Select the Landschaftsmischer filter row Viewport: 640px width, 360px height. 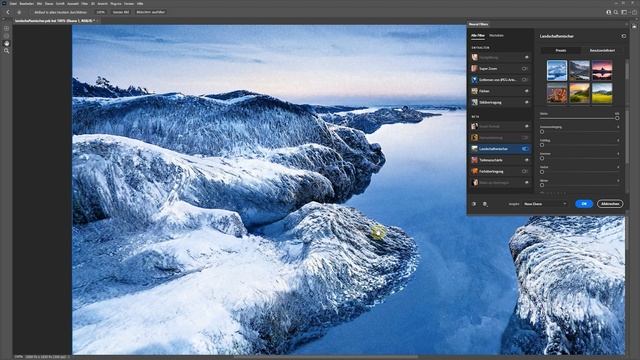500,149
